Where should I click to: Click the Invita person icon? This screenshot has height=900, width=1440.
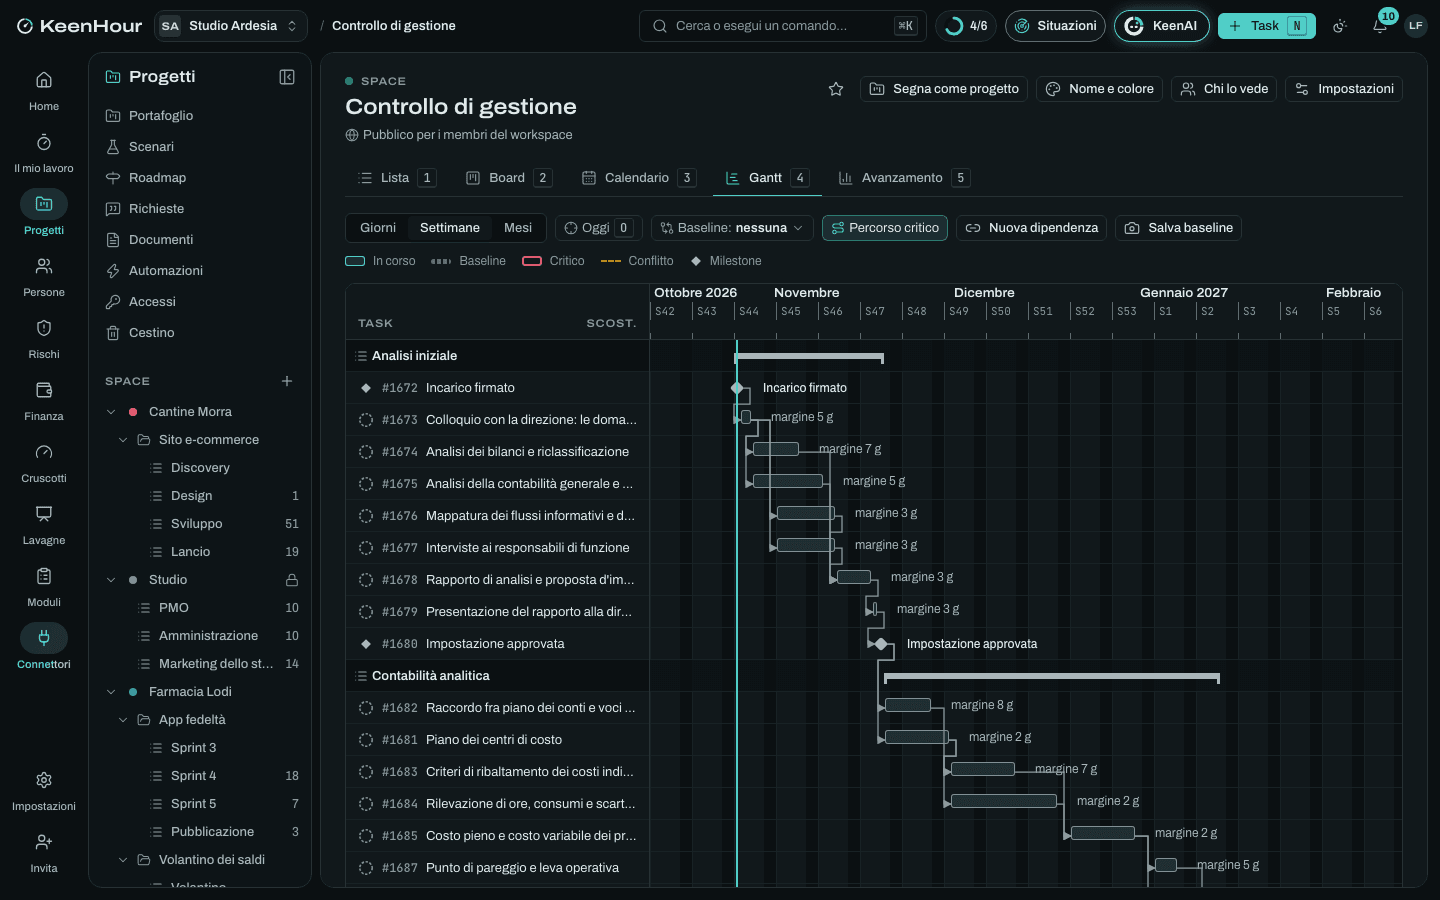pos(44,842)
